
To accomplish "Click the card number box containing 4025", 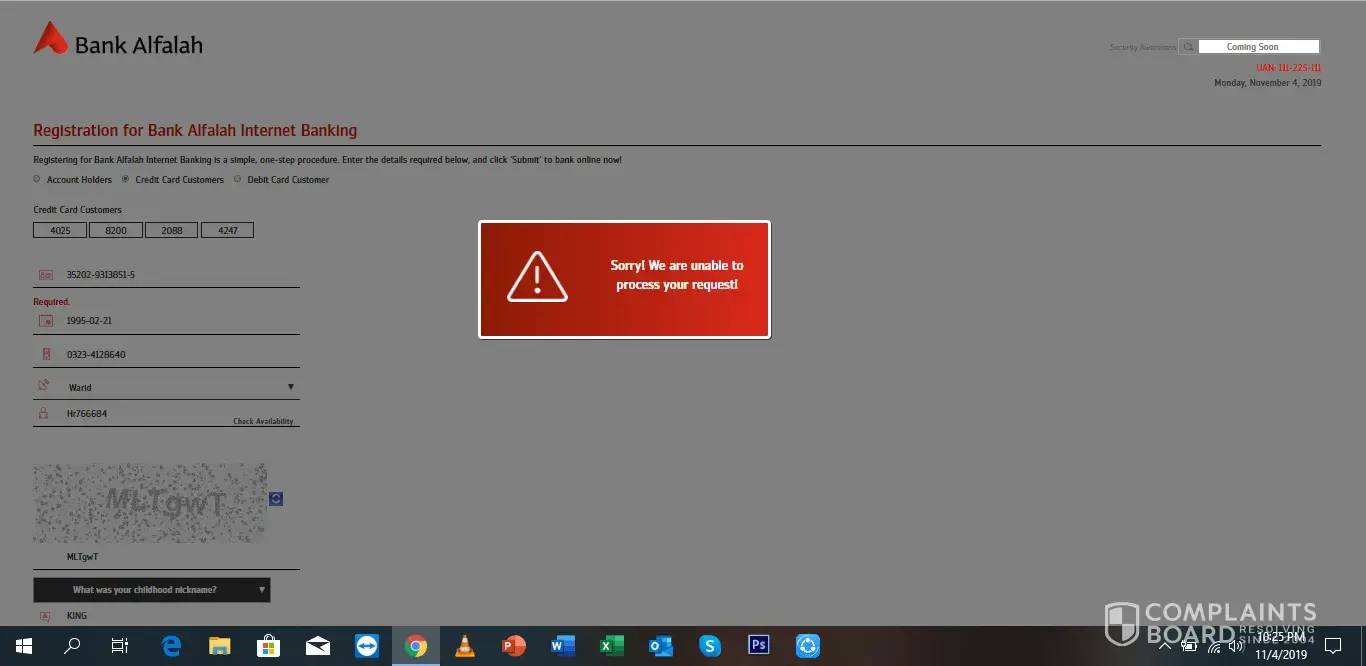I will [60, 230].
